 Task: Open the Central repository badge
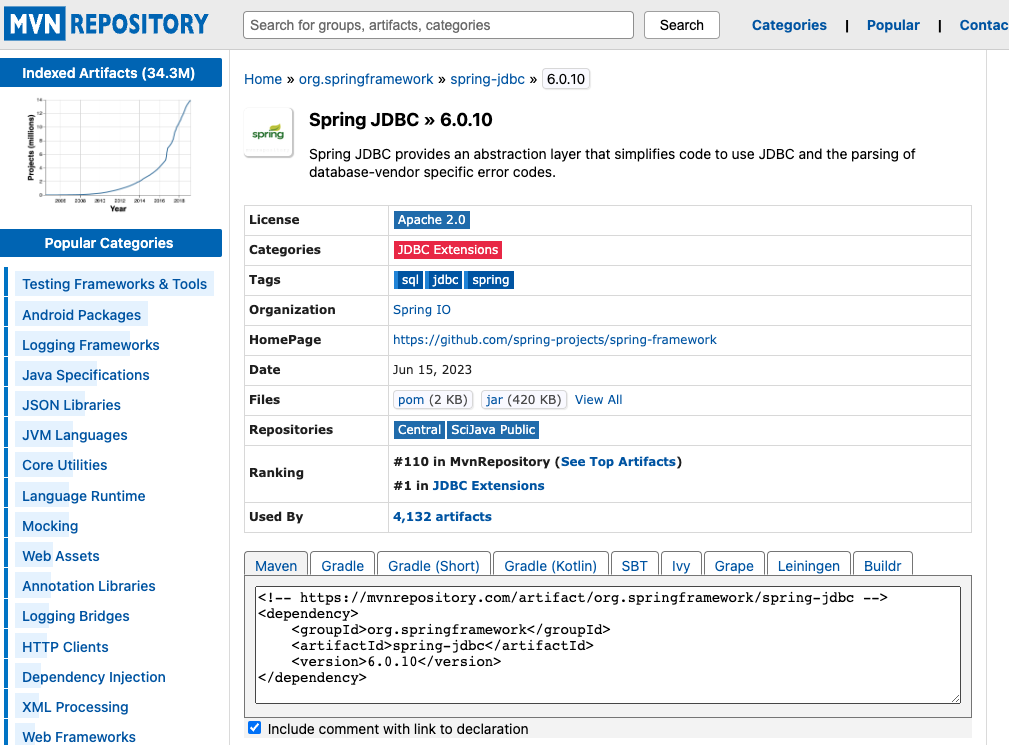click(419, 430)
